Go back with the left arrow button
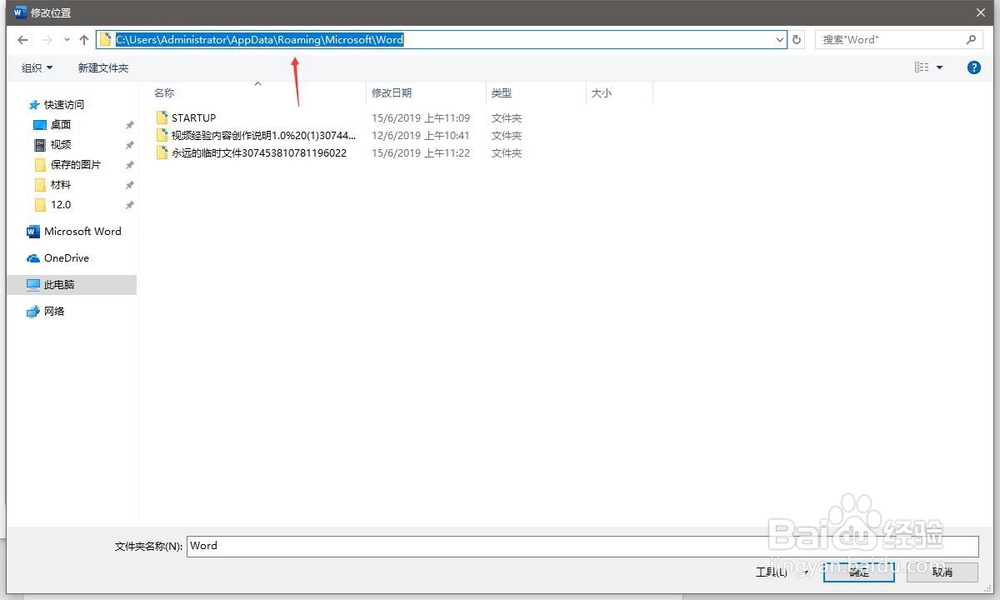 [x=23, y=40]
